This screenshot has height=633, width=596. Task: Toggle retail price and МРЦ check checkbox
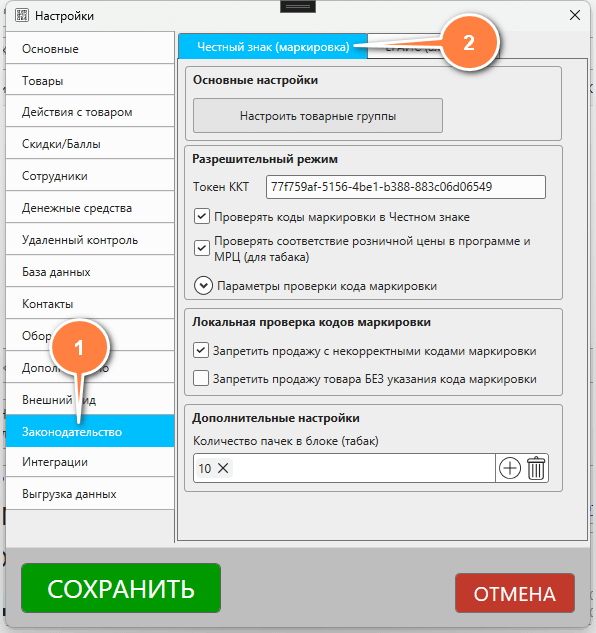(201, 248)
